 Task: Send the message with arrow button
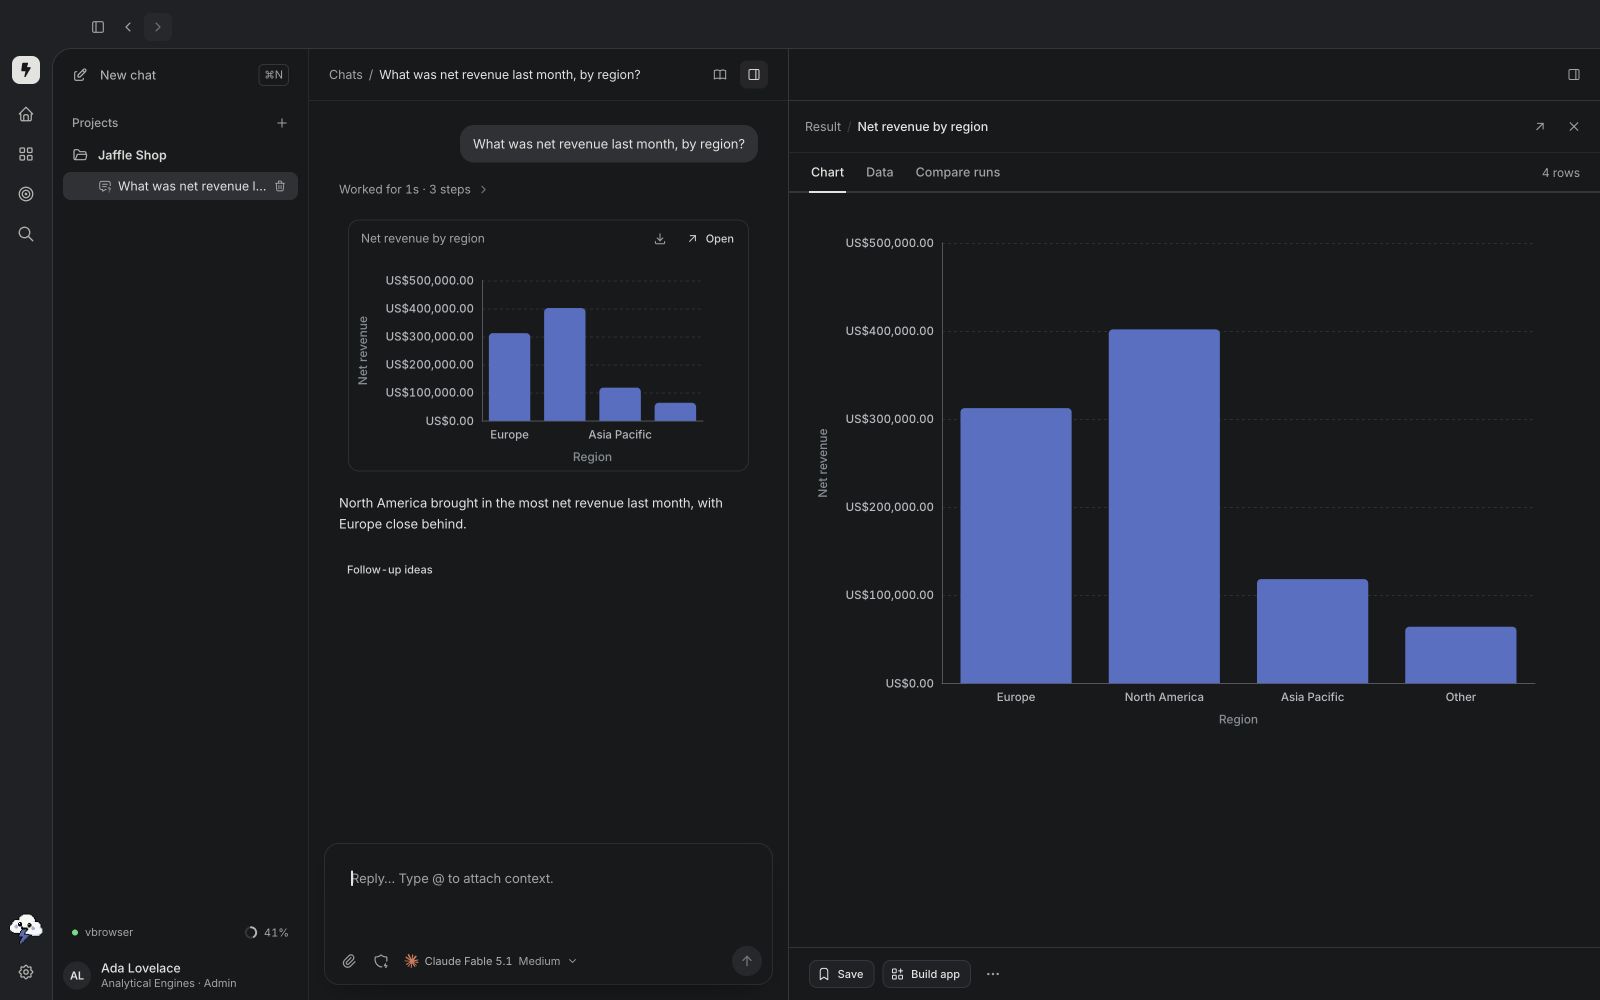click(747, 961)
